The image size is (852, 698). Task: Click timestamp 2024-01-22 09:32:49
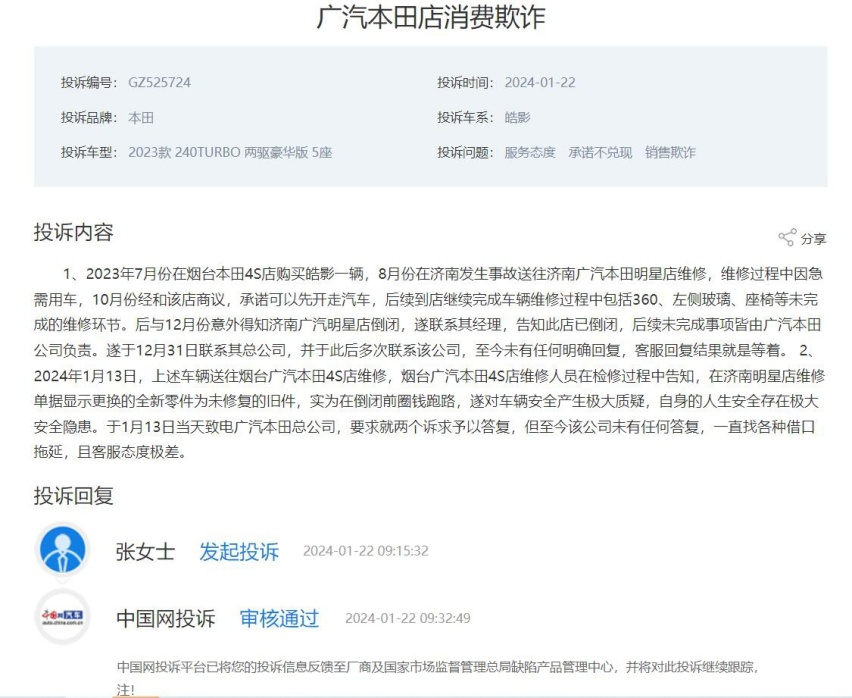[408, 618]
